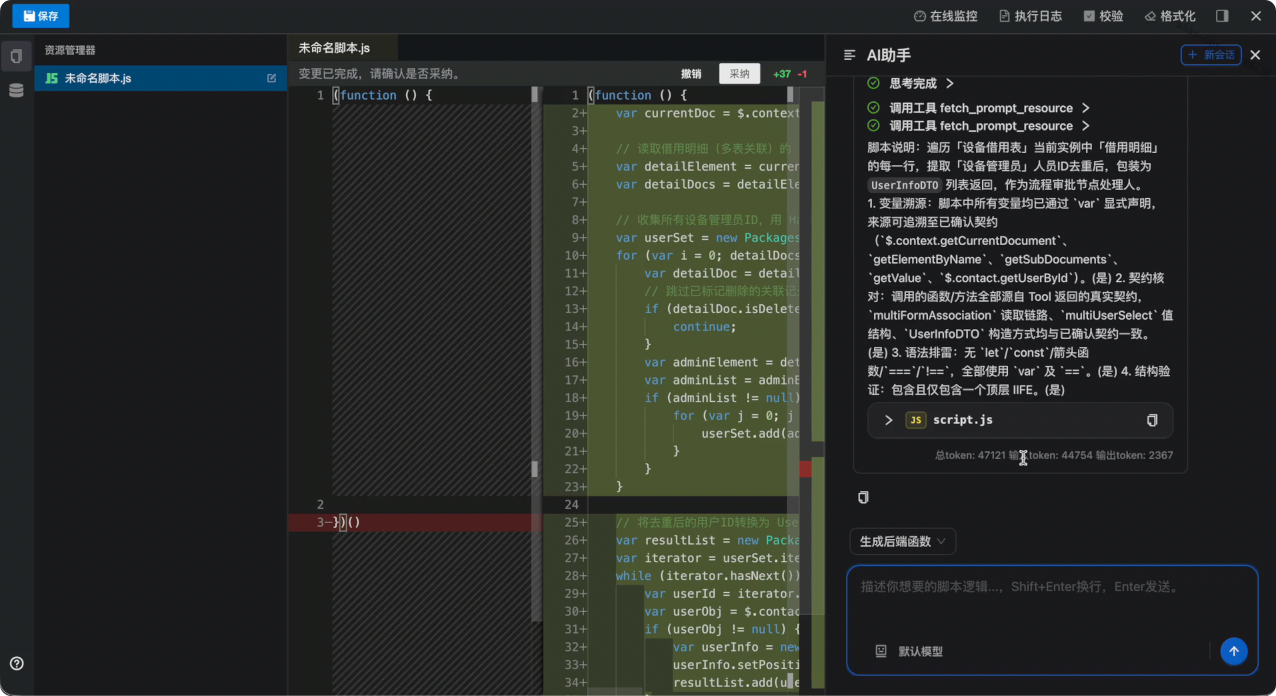
Task: Click the rename icon beside 未命名脚本.js
Action: [x=272, y=78]
